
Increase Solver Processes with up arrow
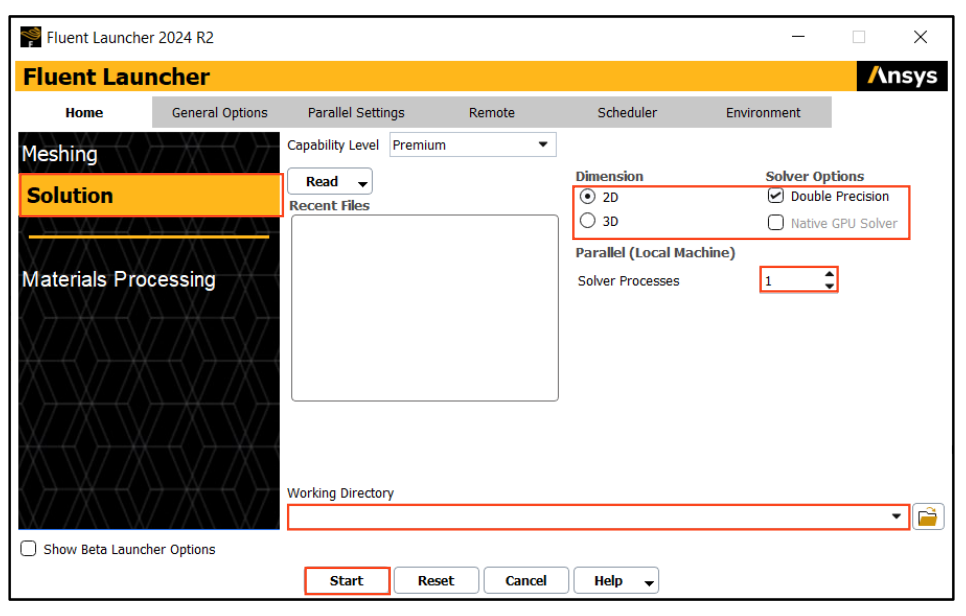click(x=829, y=274)
